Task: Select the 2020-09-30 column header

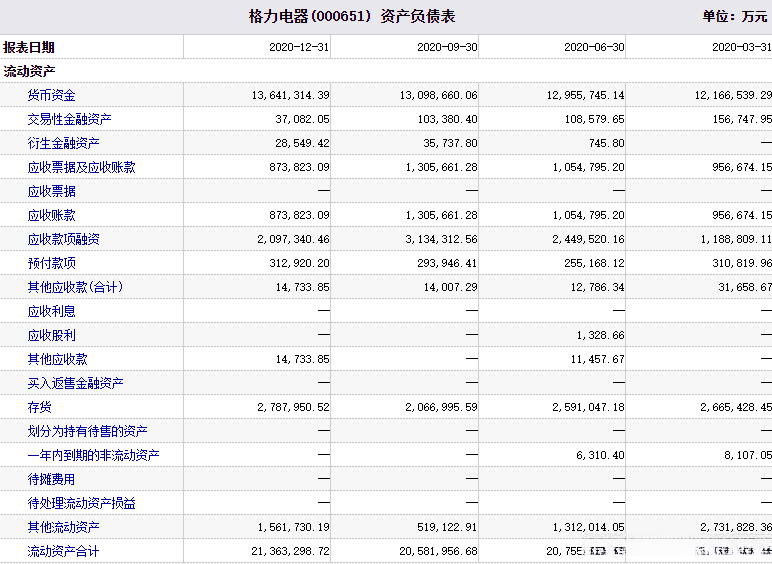Action: click(x=447, y=47)
